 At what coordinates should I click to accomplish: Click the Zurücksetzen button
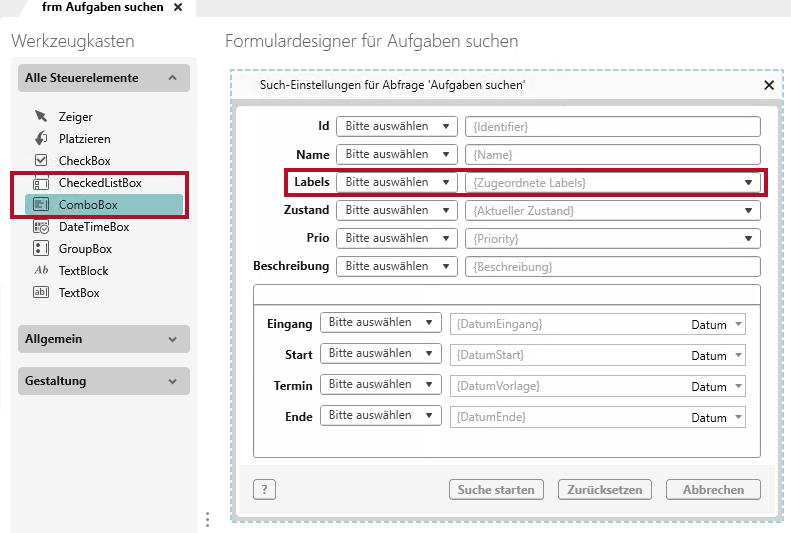605,490
